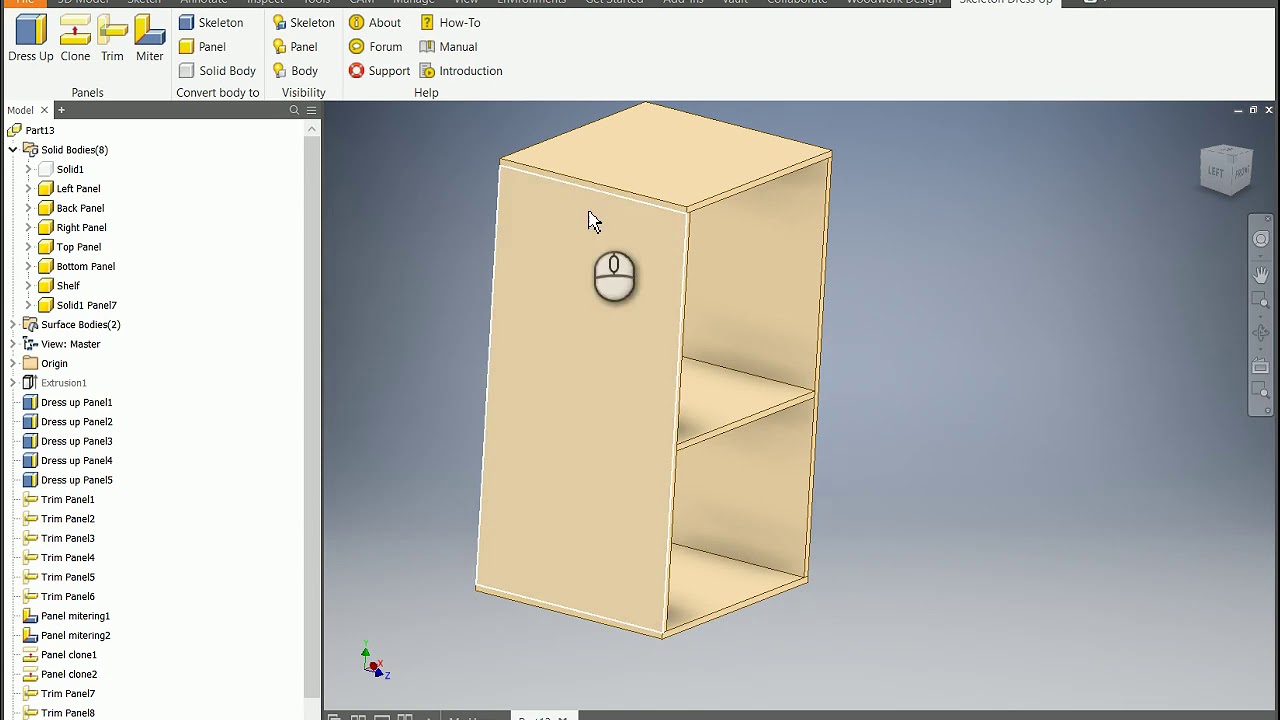Click the middle shelf in the model
Screen dimensions: 1280x720
tap(745, 400)
